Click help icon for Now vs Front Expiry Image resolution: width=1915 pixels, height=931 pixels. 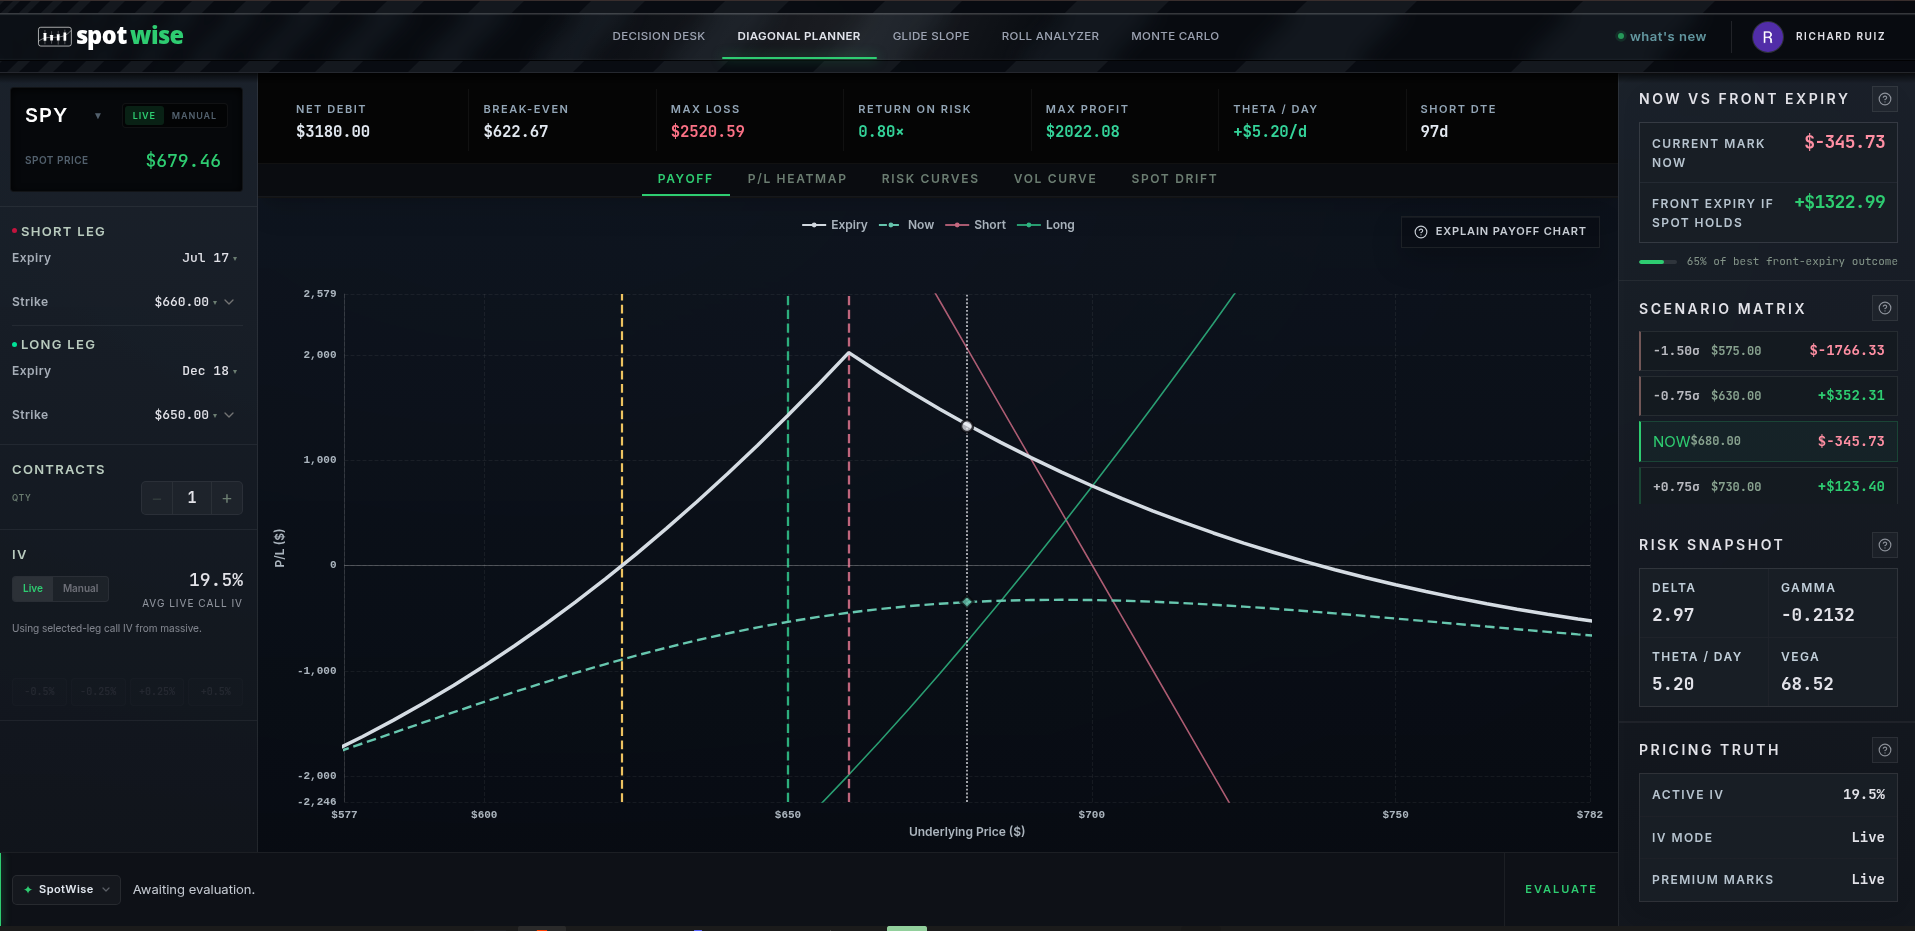(x=1884, y=99)
